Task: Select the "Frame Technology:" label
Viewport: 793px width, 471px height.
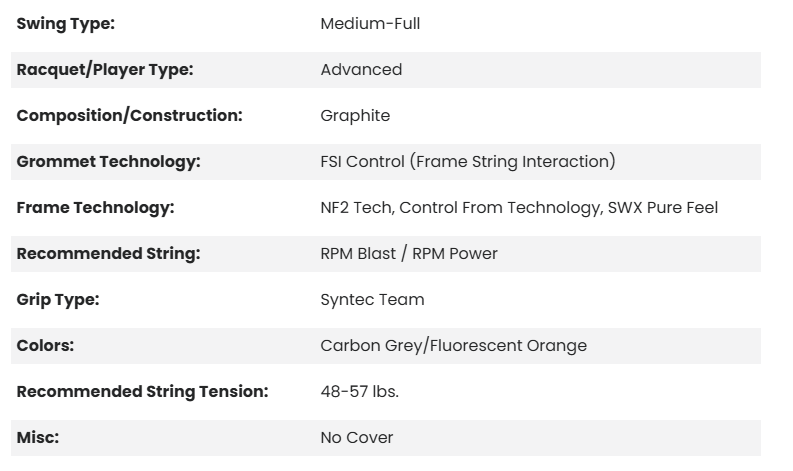Action: [95, 208]
